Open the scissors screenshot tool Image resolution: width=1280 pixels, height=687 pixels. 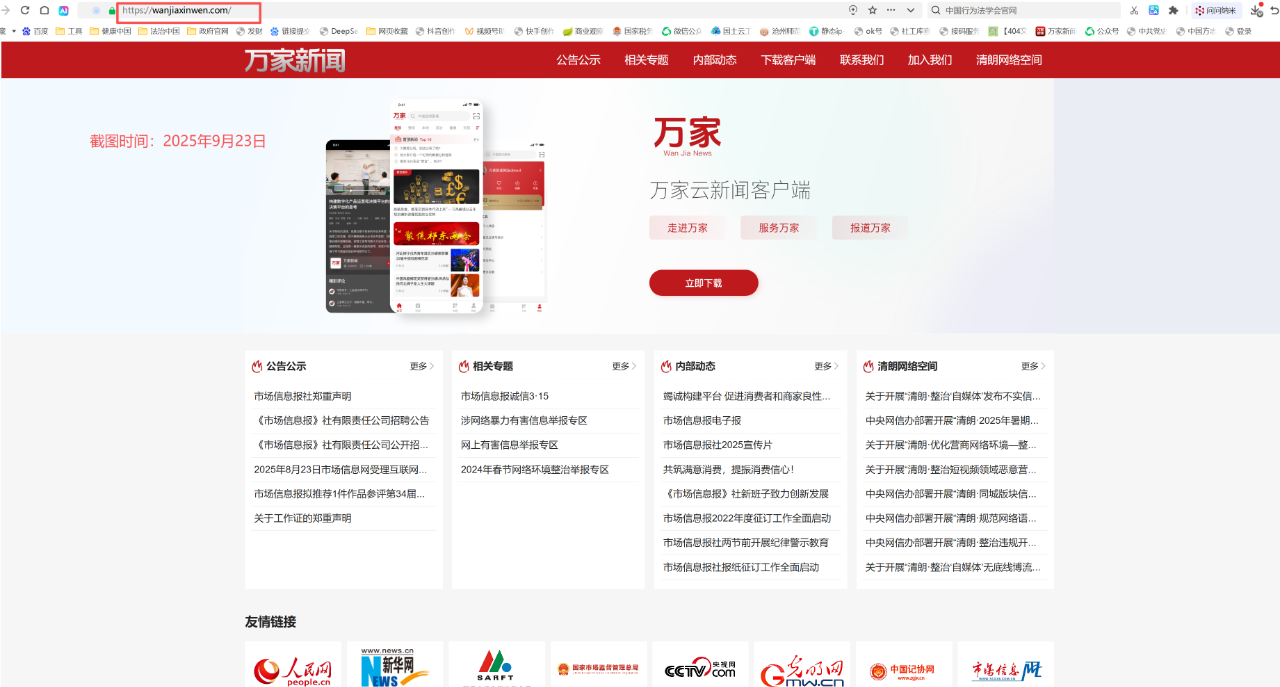1134,10
